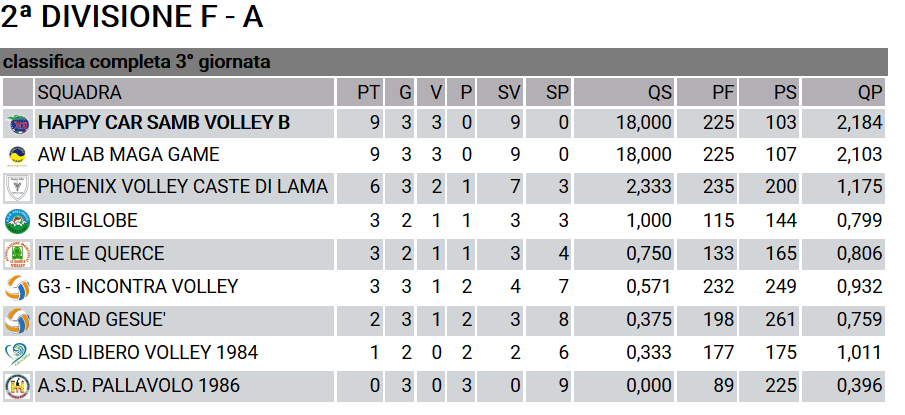Open HAPPY CAR SAMB VOLLEY B team name
The width and height of the screenshot is (905, 415).
coord(164,123)
